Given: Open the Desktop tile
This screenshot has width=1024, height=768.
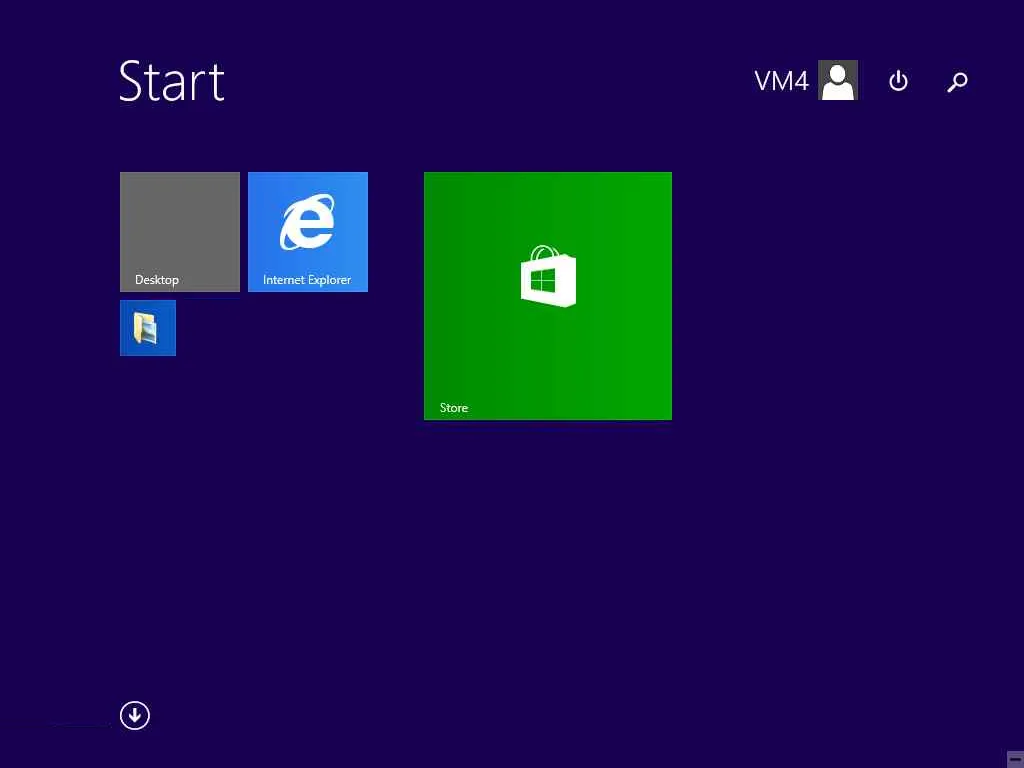Looking at the screenshot, I should (180, 232).
